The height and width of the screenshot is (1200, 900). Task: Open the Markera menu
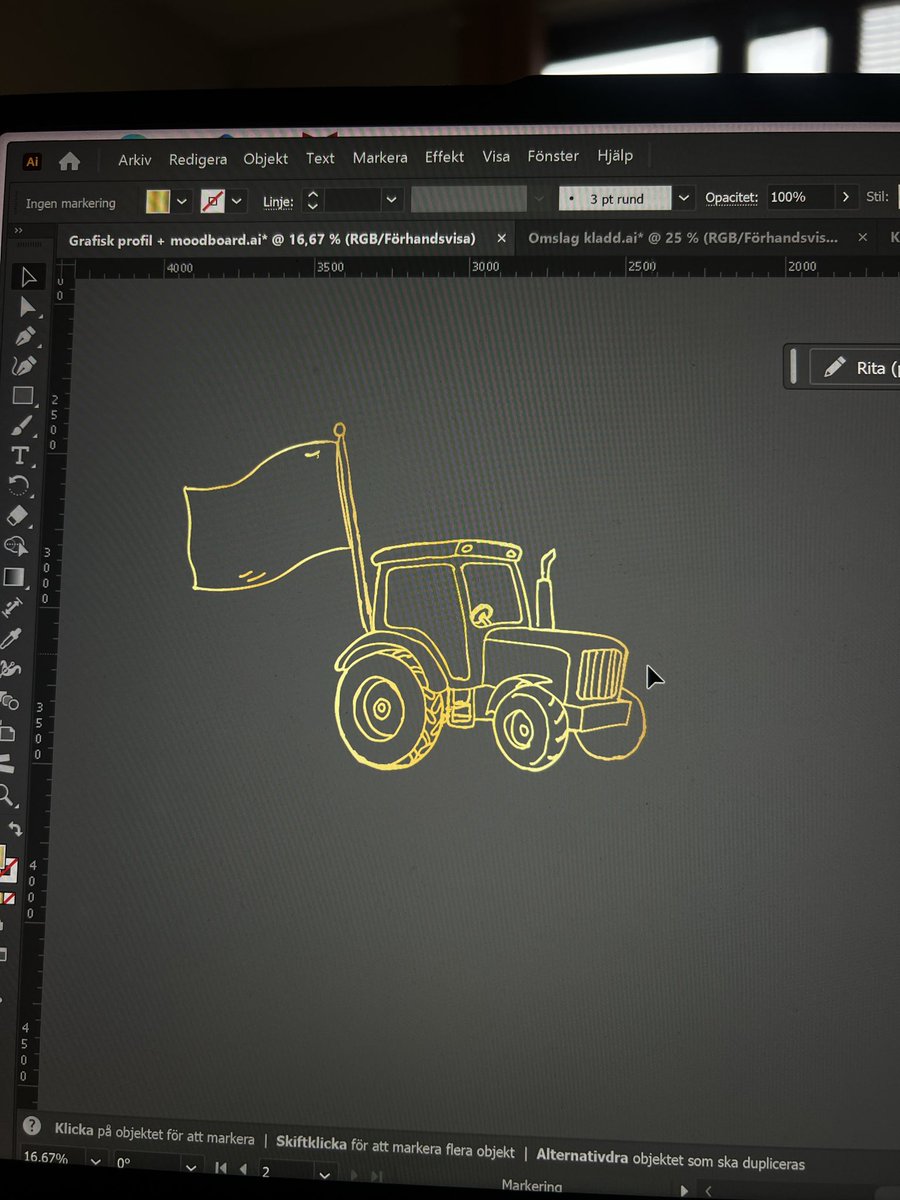click(x=380, y=157)
